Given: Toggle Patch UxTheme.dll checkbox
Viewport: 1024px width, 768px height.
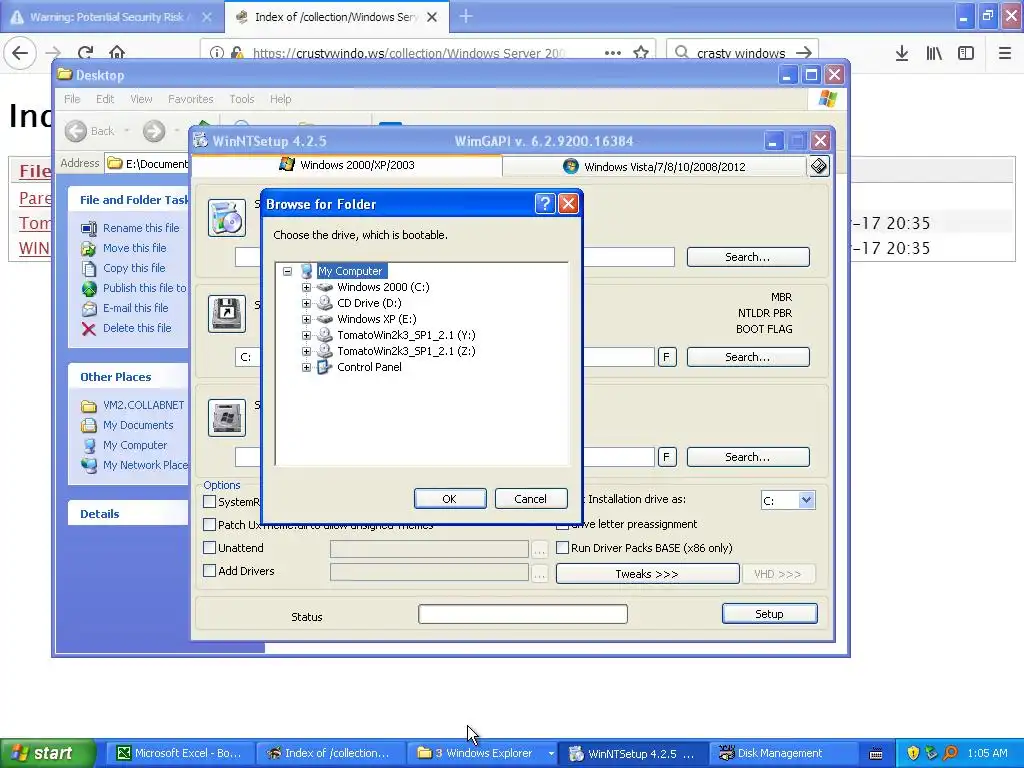Looking at the screenshot, I should 210,524.
